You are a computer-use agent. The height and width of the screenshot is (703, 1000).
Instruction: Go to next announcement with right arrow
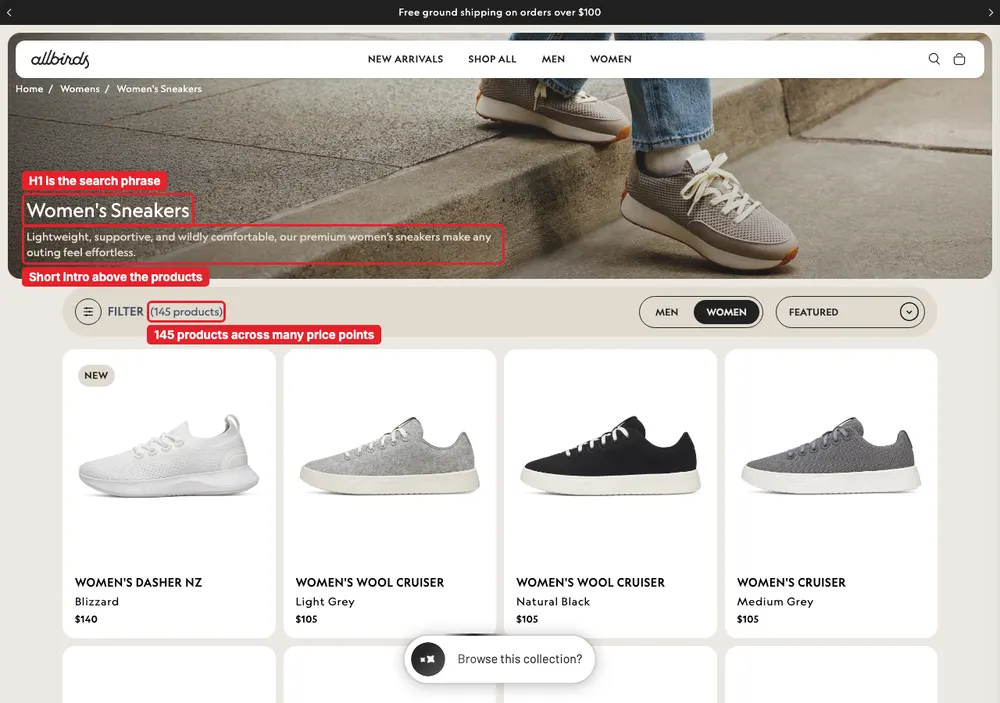990,12
